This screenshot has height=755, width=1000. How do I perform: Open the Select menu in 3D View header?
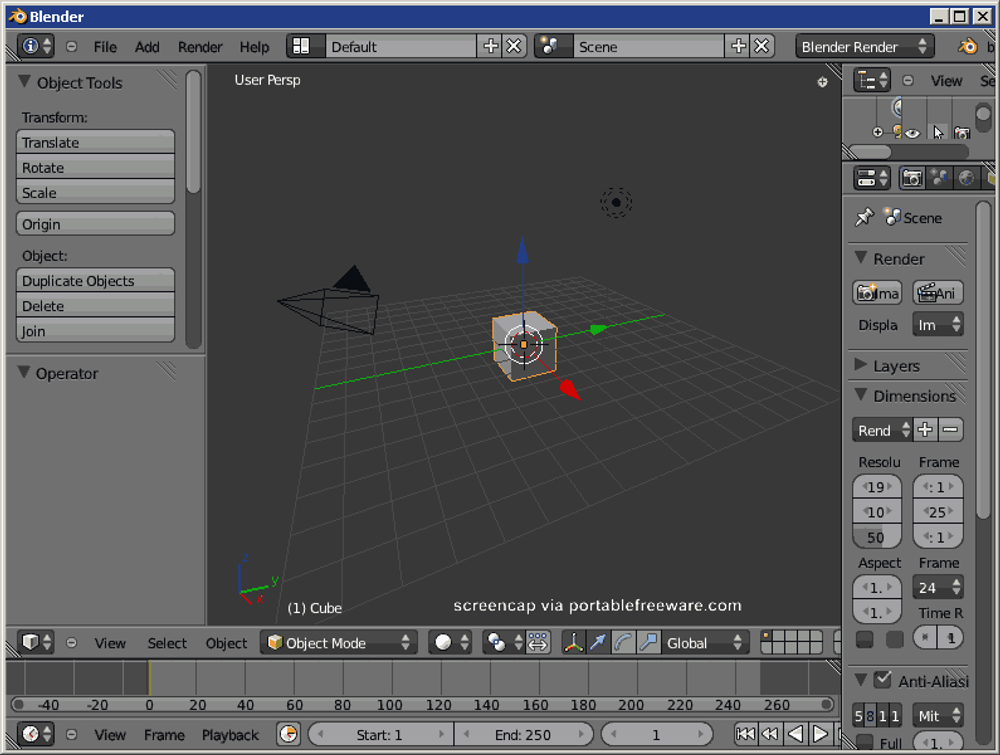(x=167, y=643)
